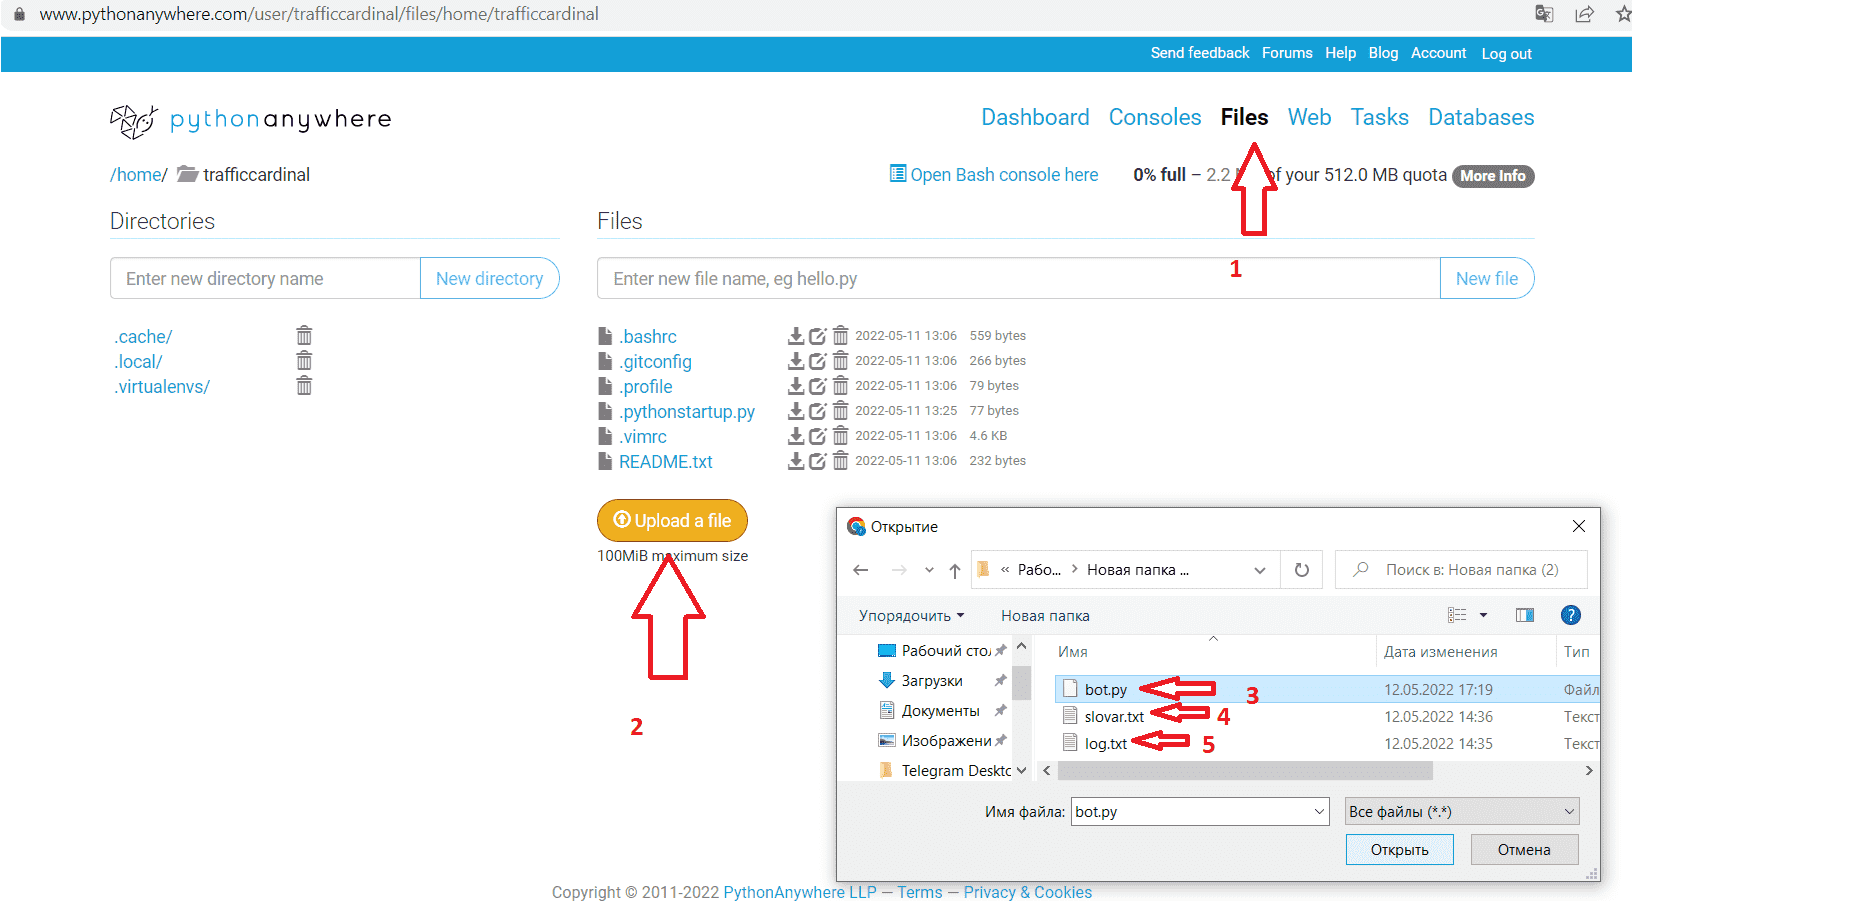Click the Открыть button
This screenshot has height=901, width=1873.
(x=1399, y=850)
